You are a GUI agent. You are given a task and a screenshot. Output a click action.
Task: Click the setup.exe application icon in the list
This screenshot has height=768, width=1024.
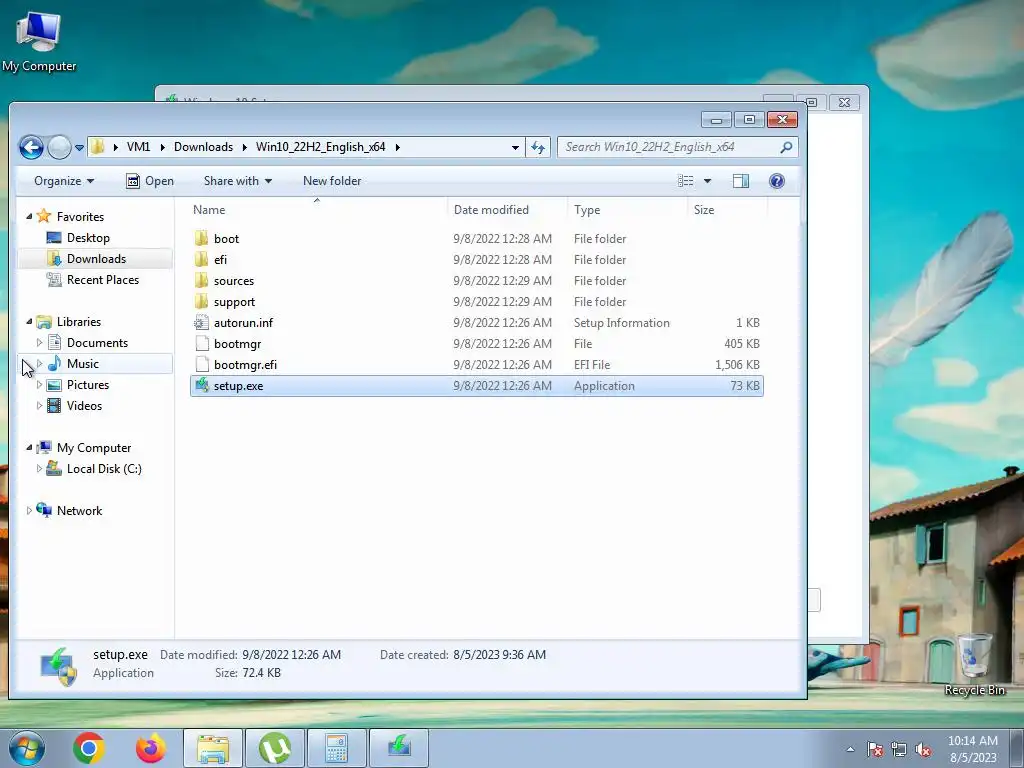click(x=202, y=385)
